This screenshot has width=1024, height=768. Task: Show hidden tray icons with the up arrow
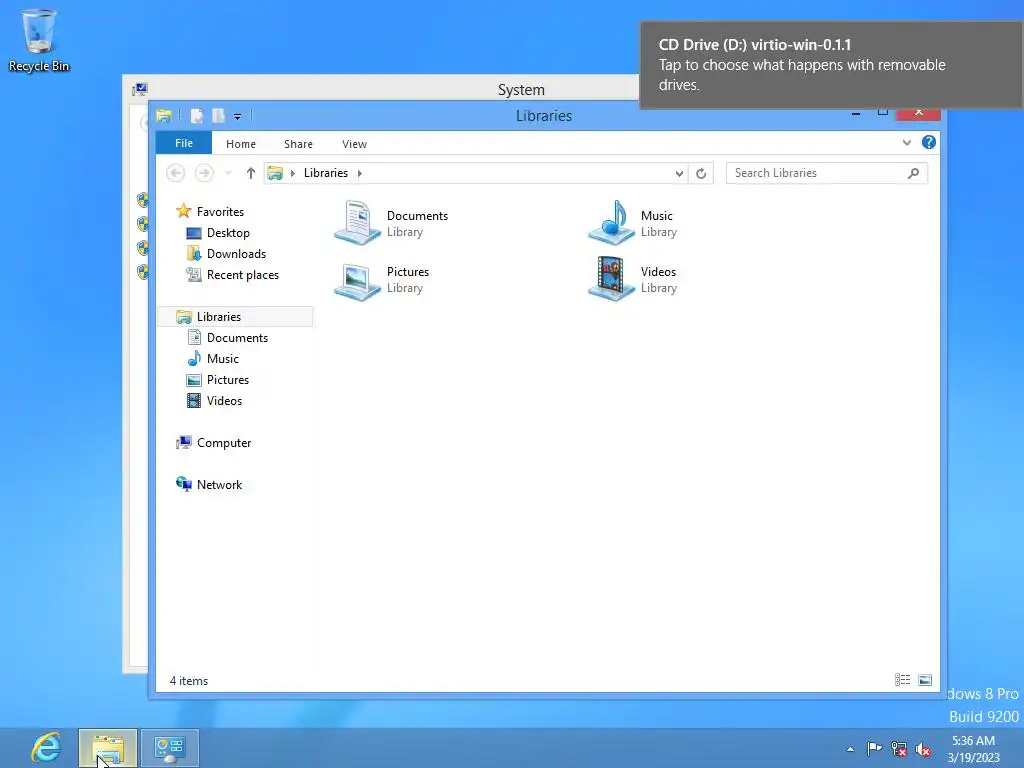coord(850,749)
